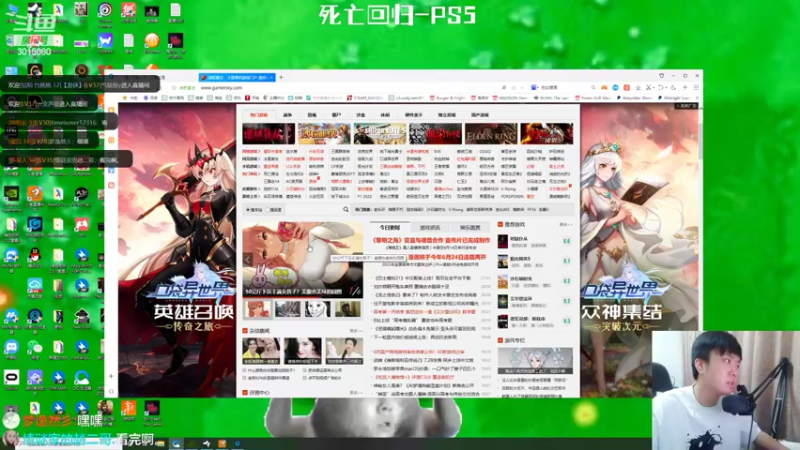Open the STEAM_DD bookmark

365,98
